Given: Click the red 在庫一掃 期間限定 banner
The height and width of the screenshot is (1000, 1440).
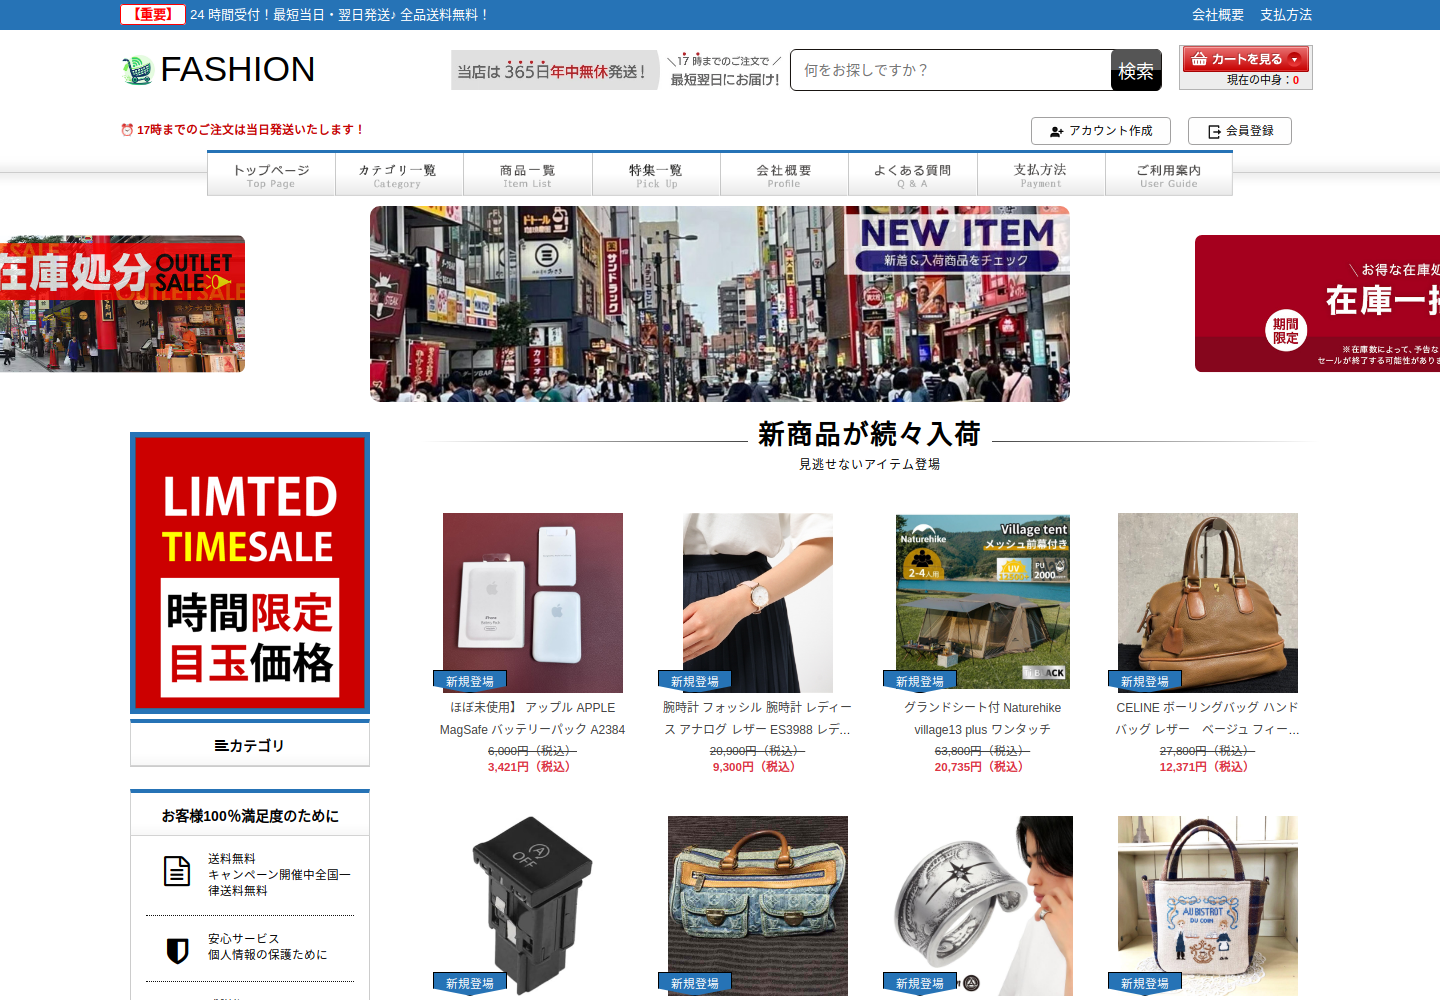Looking at the screenshot, I should [1317, 304].
